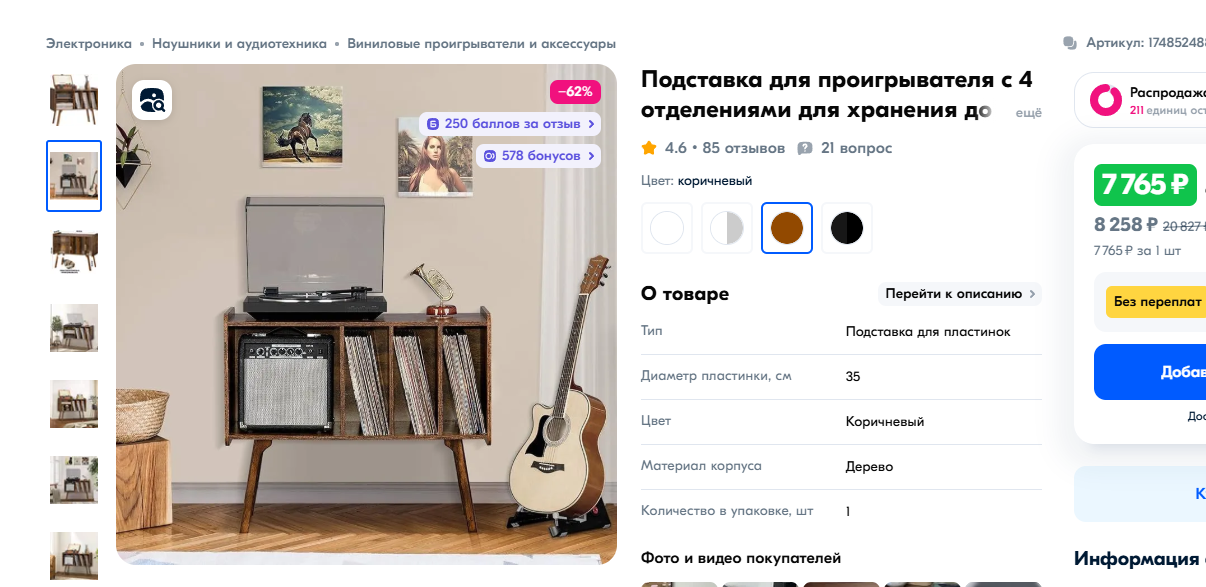This screenshot has width=1206, height=587.
Task: Click the copy icon beside Артикул
Action: pyautogui.click(x=1070, y=43)
